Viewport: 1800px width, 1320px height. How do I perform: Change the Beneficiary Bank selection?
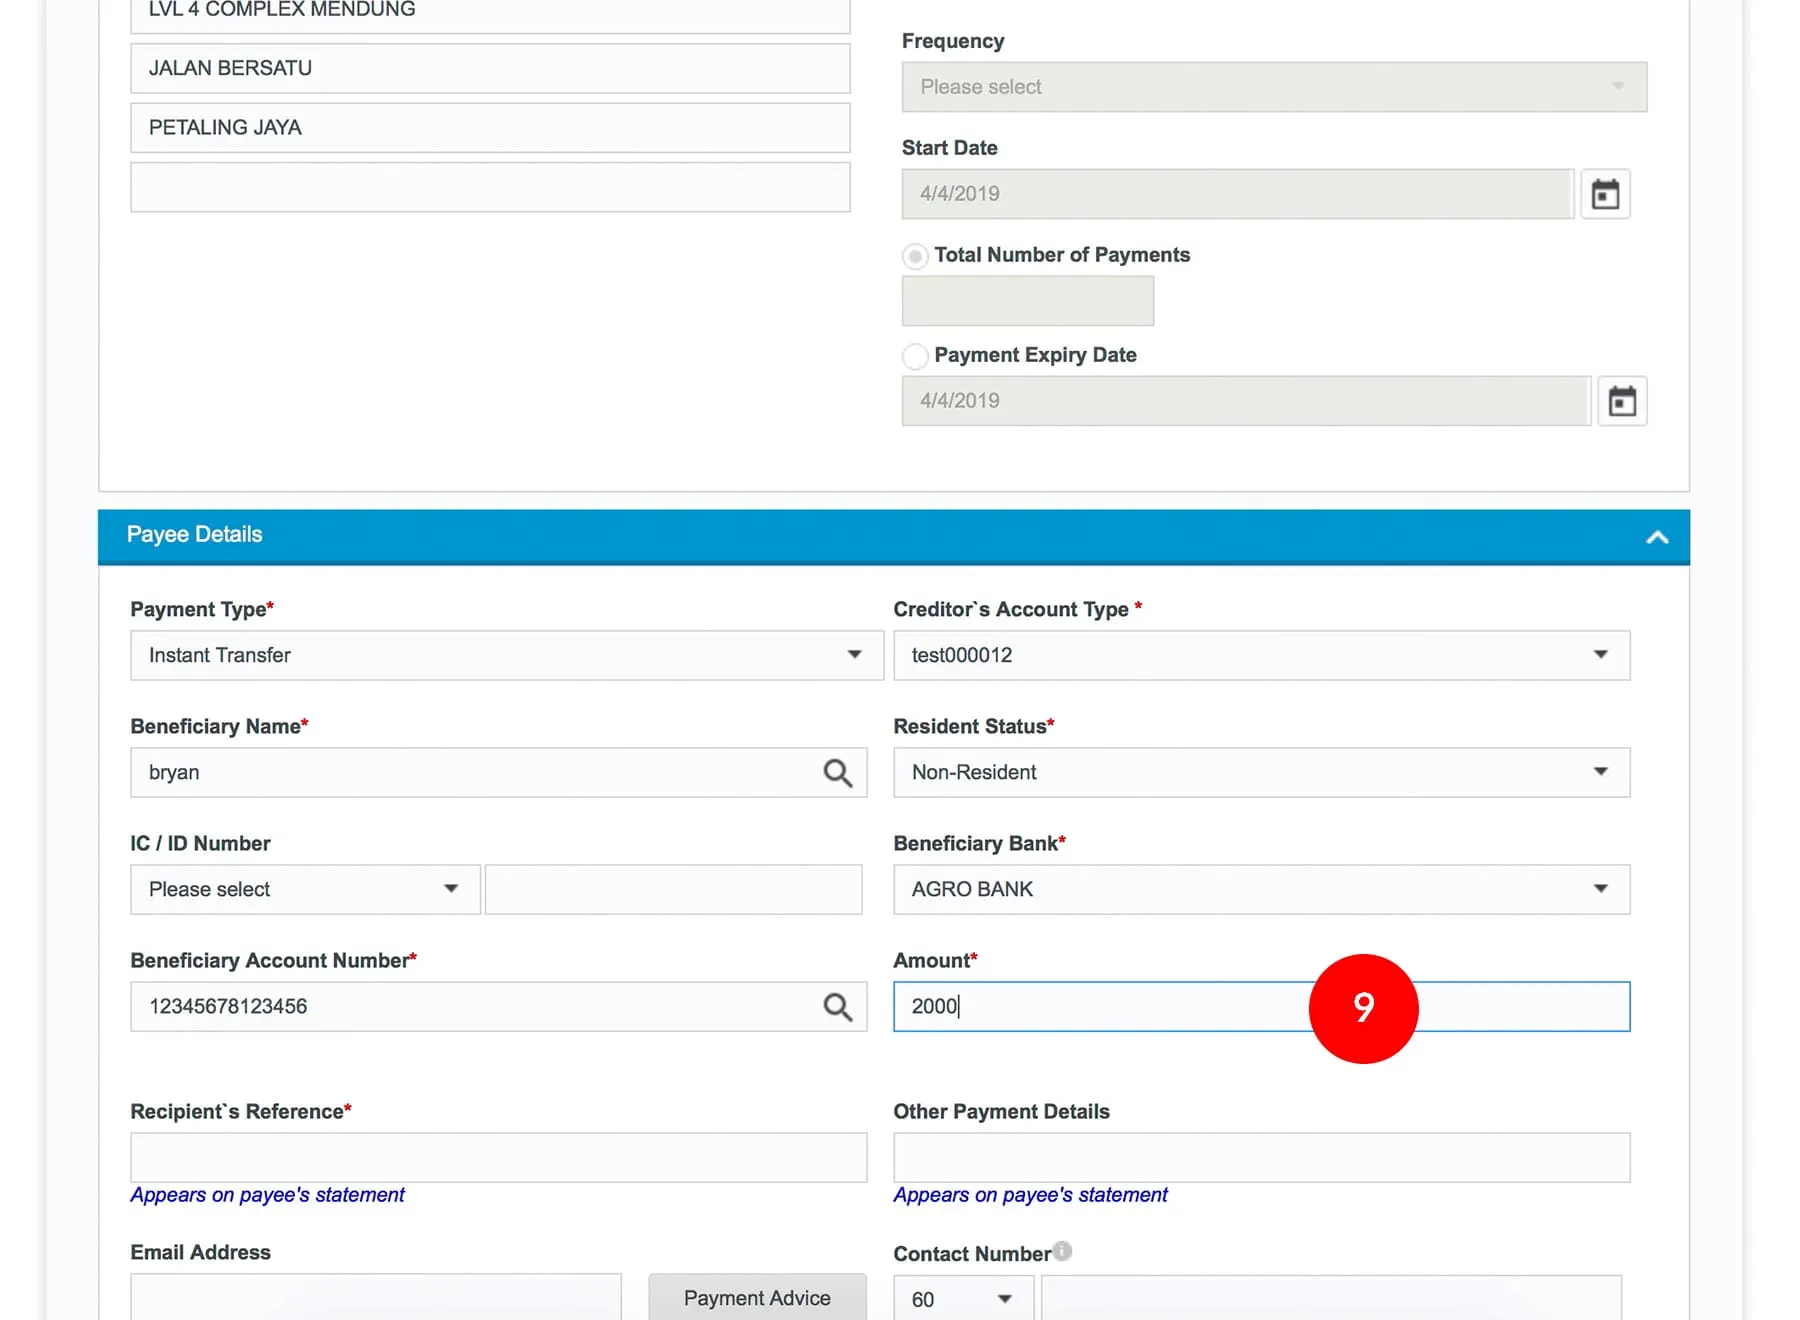coord(1260,889)
